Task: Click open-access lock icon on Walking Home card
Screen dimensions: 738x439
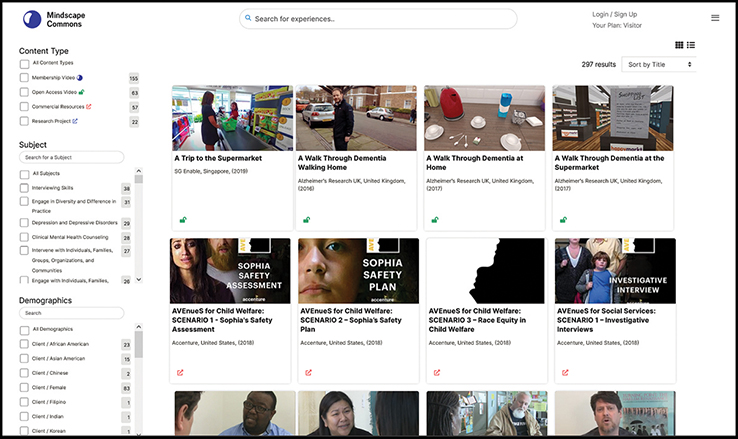Action: click(x=307, y=220)
